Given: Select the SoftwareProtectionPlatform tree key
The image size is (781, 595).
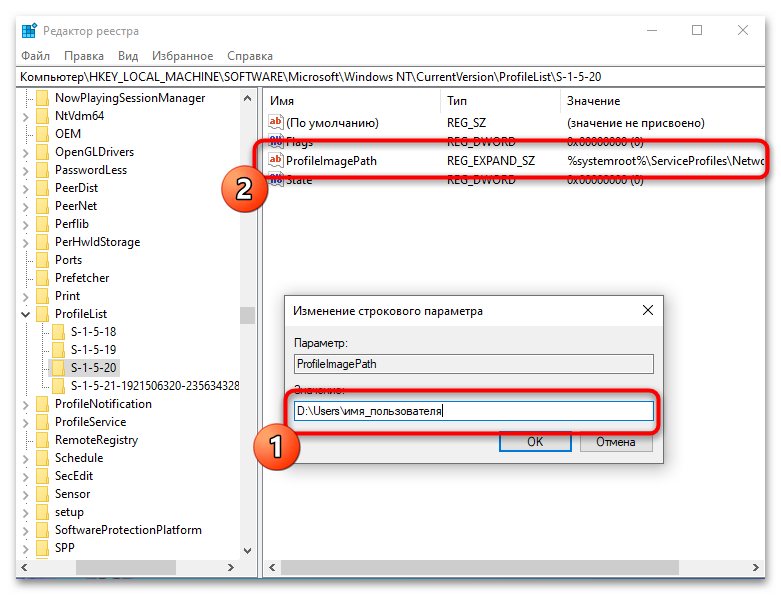Looking at the screenshot, I should tap(128, 530).
